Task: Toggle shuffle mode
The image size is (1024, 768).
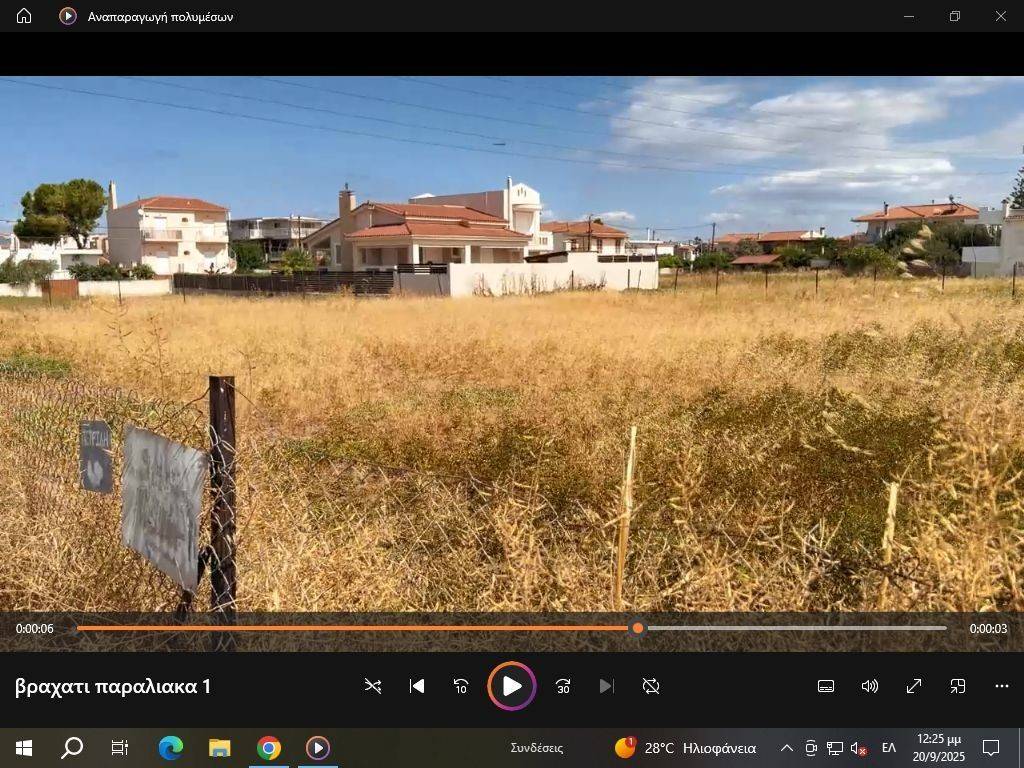Action: point(373,686)
